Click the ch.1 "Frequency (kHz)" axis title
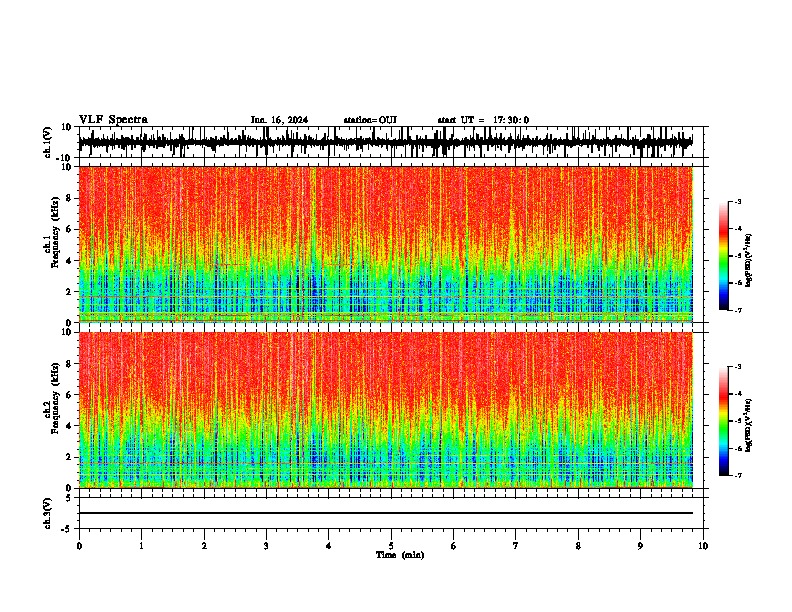792x612 pixels. pyautogui.click(x=55, y=233)
